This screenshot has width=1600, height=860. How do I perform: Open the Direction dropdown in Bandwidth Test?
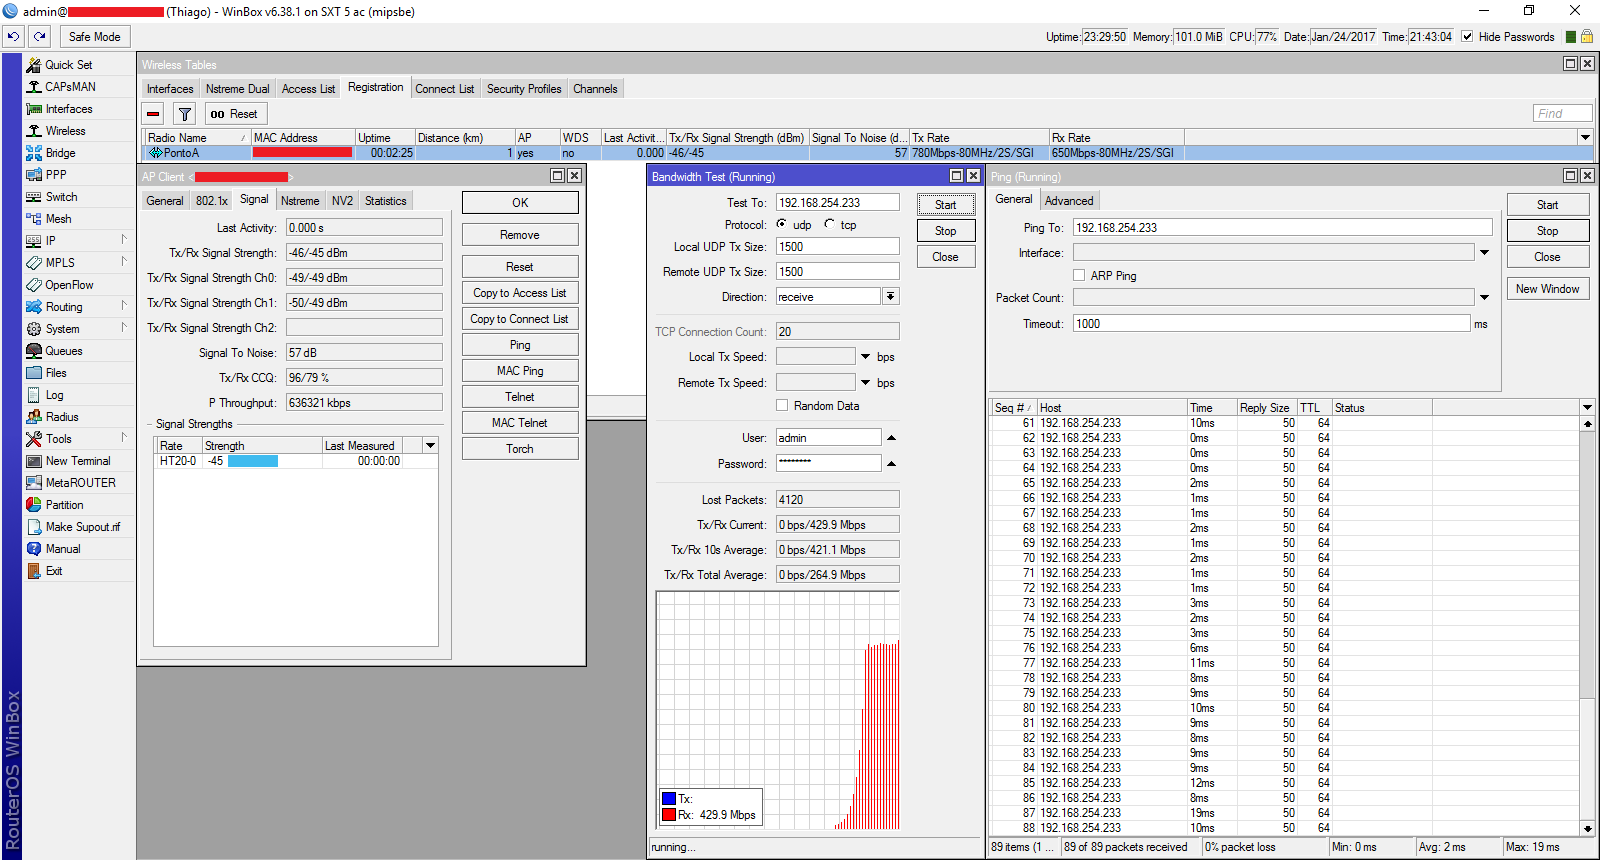pos(890,297)
